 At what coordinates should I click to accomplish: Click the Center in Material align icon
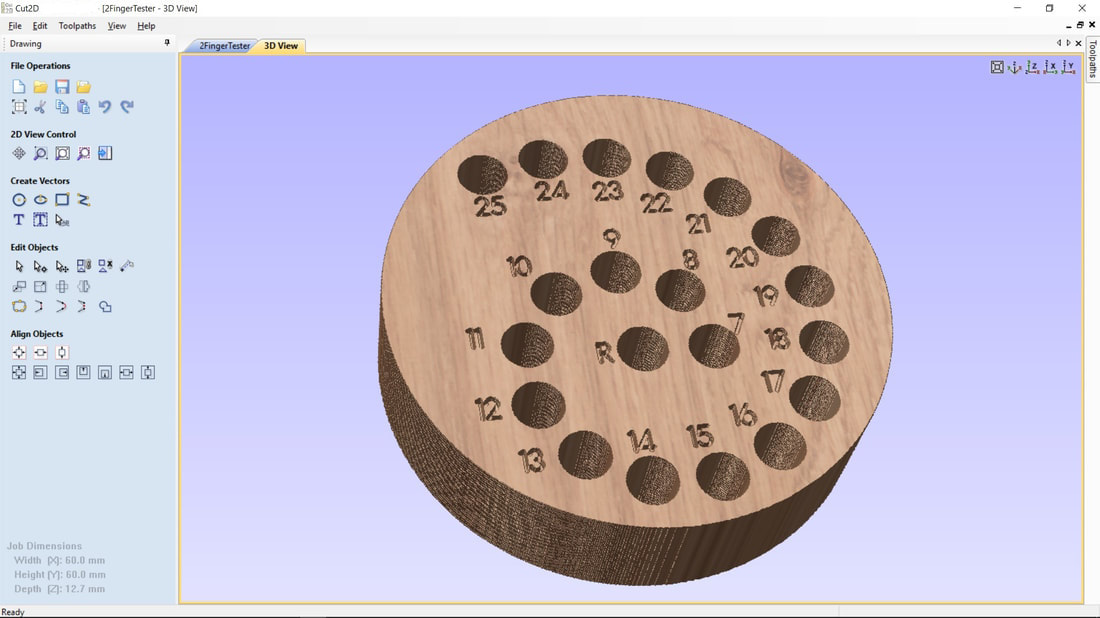click(19, 353)
